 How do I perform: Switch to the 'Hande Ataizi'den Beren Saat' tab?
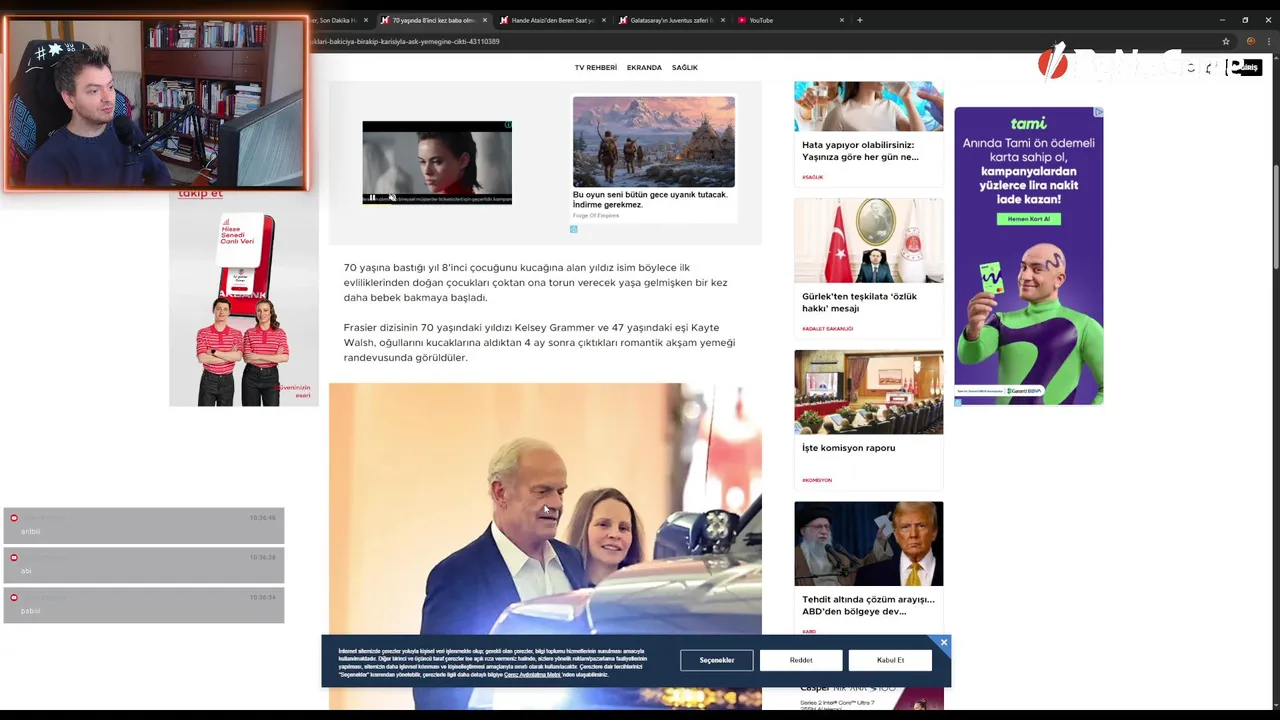coord(552,20)
